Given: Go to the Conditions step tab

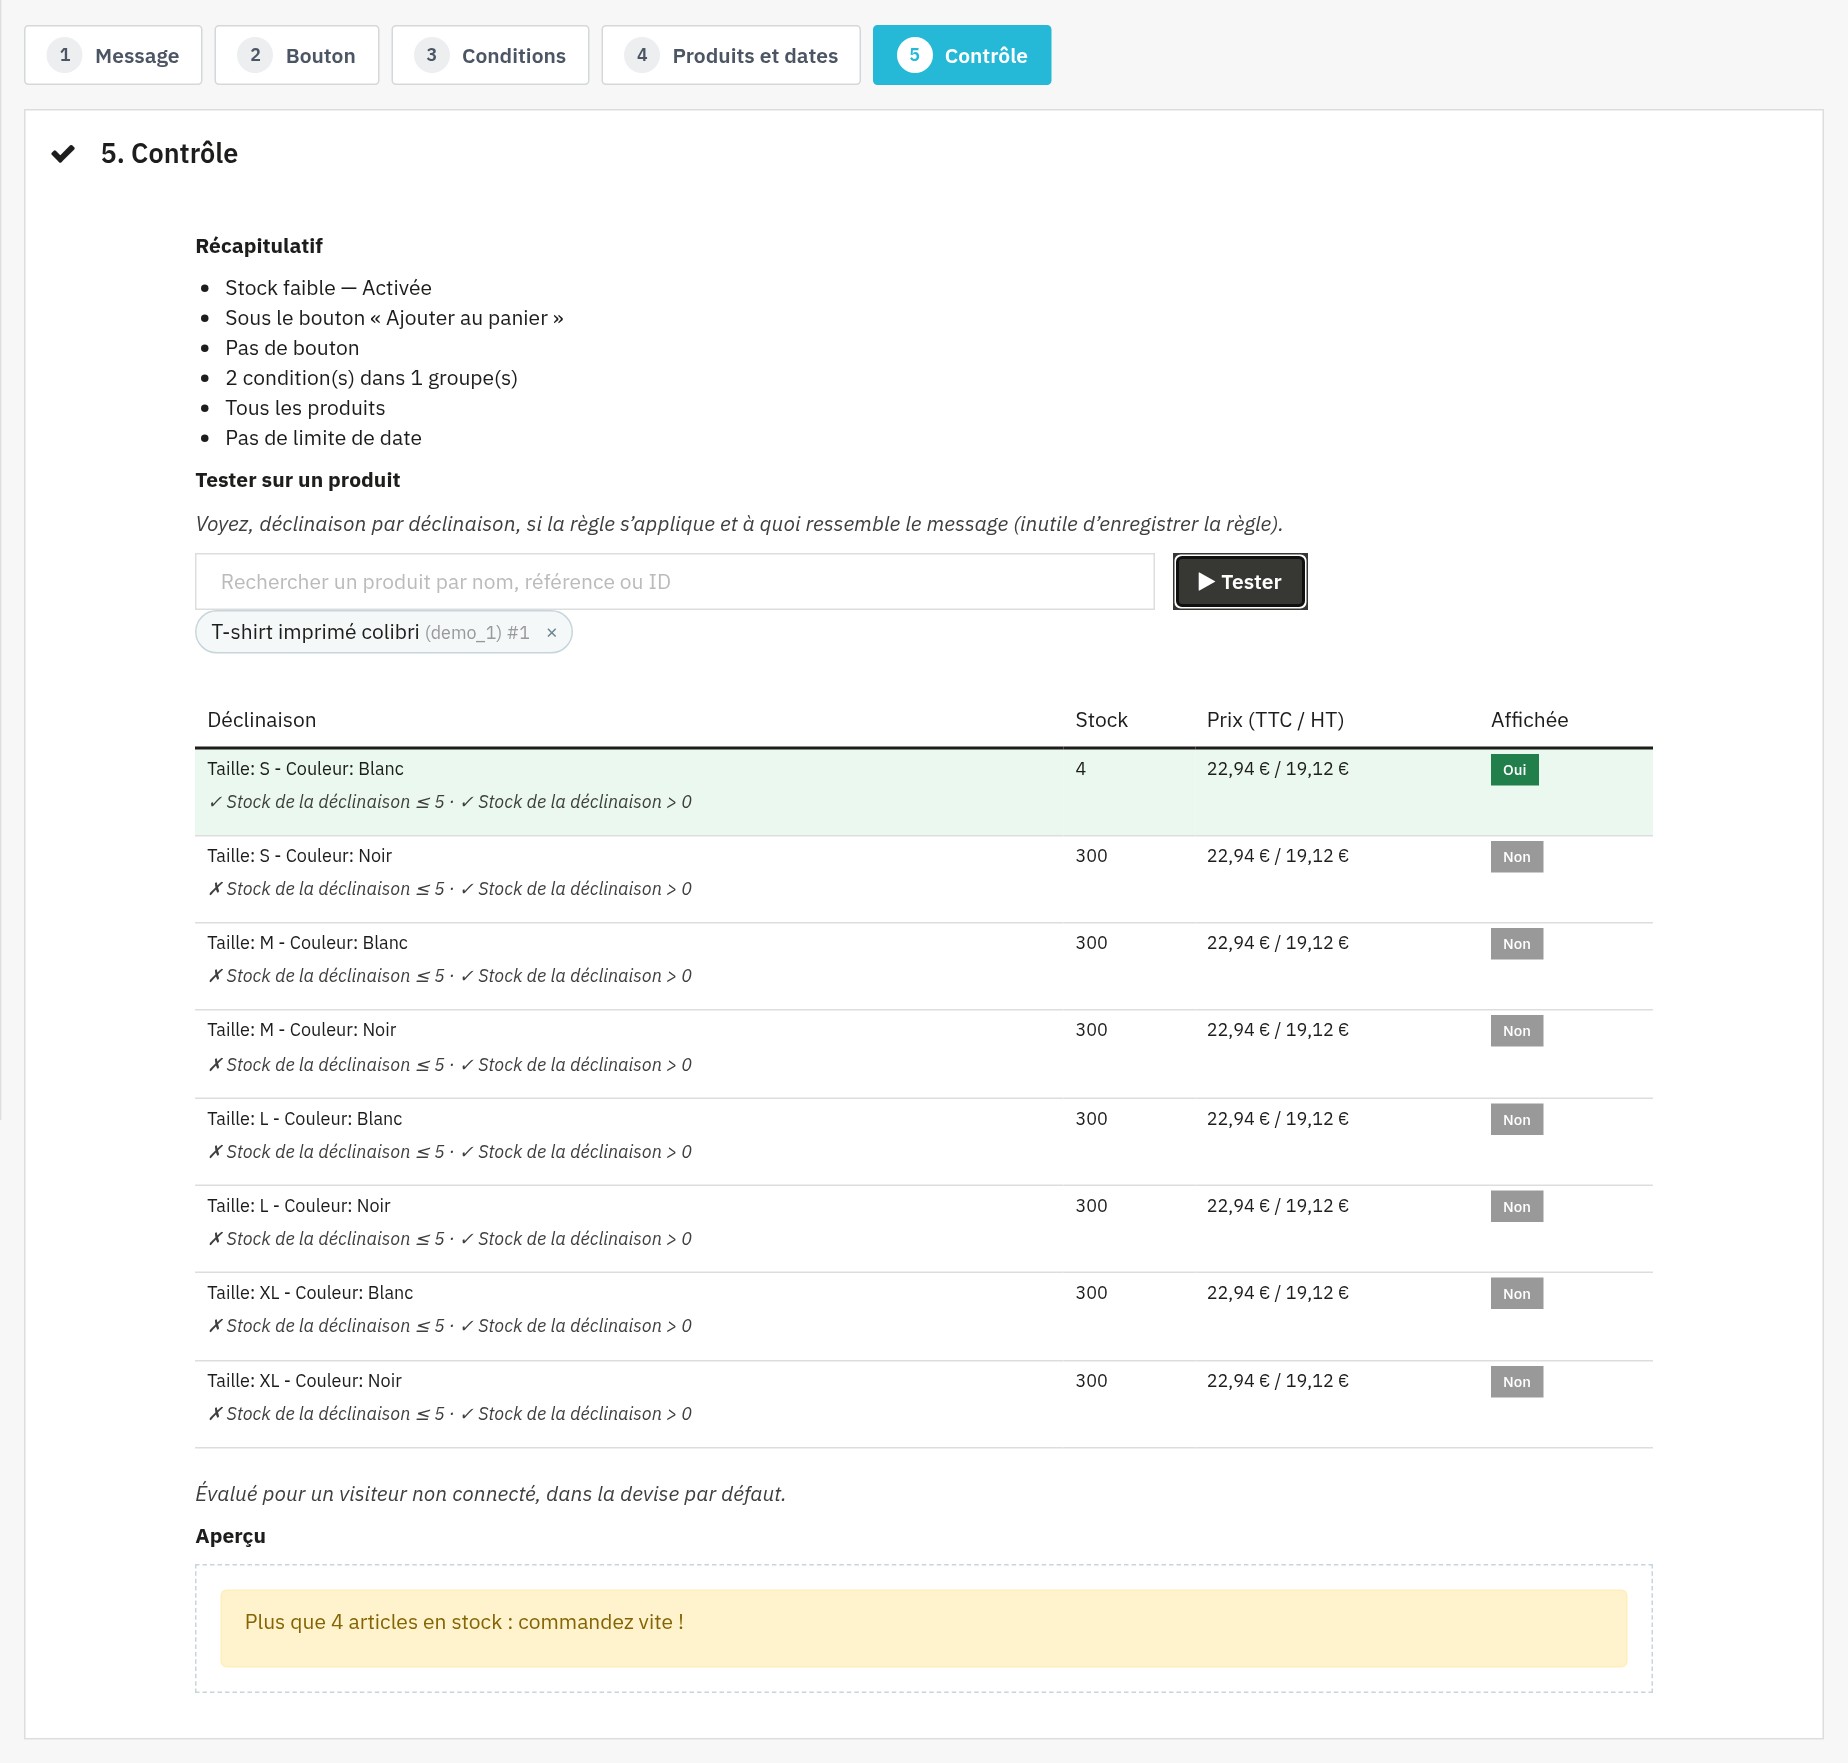Looking at the screenshot, I should point(490,55).
